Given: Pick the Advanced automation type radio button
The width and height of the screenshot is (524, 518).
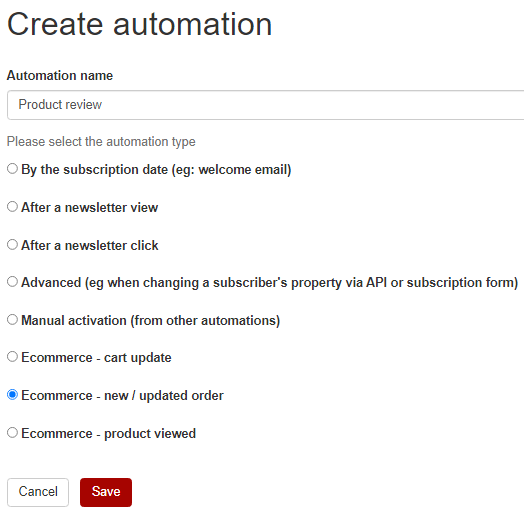Looking at the screenshot, I should tap(12, 282).
